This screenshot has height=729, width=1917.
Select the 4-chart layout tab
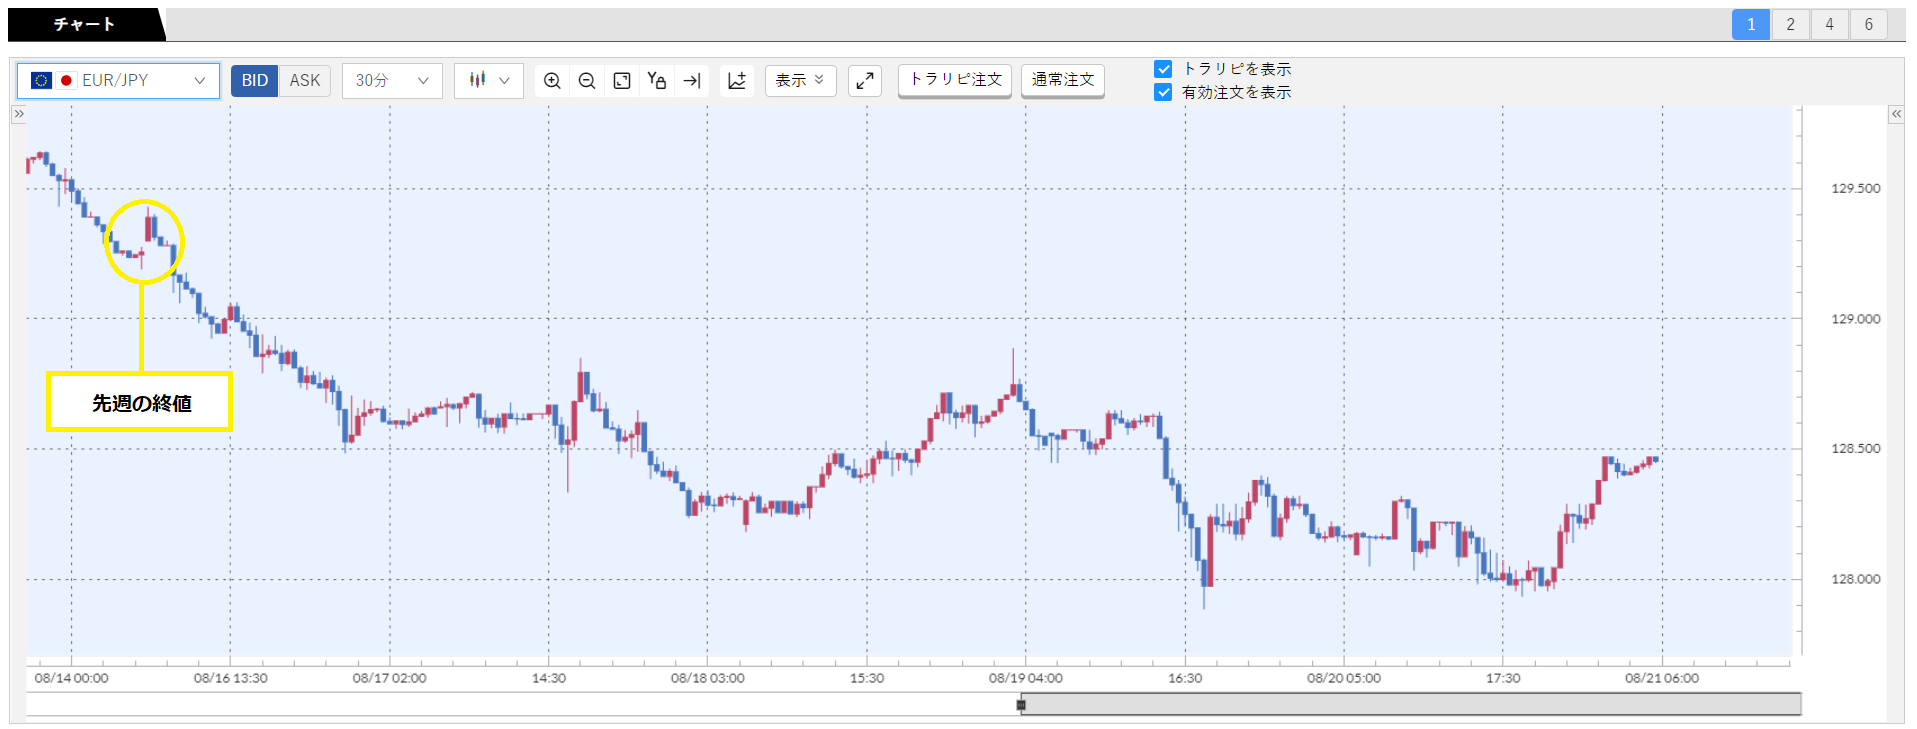click(1829, 25)
